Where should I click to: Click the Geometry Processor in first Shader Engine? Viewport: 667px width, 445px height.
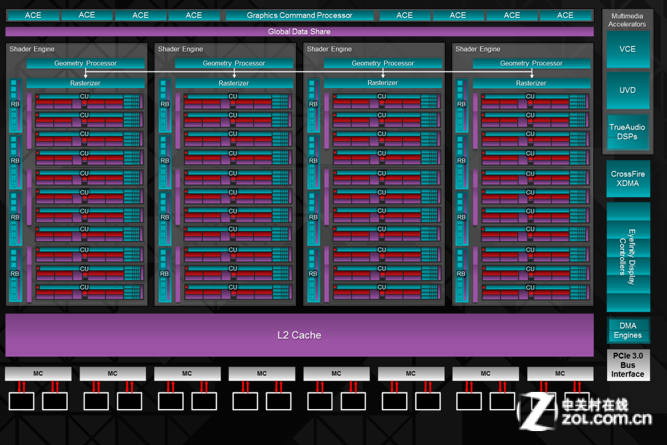coord(85,64)
